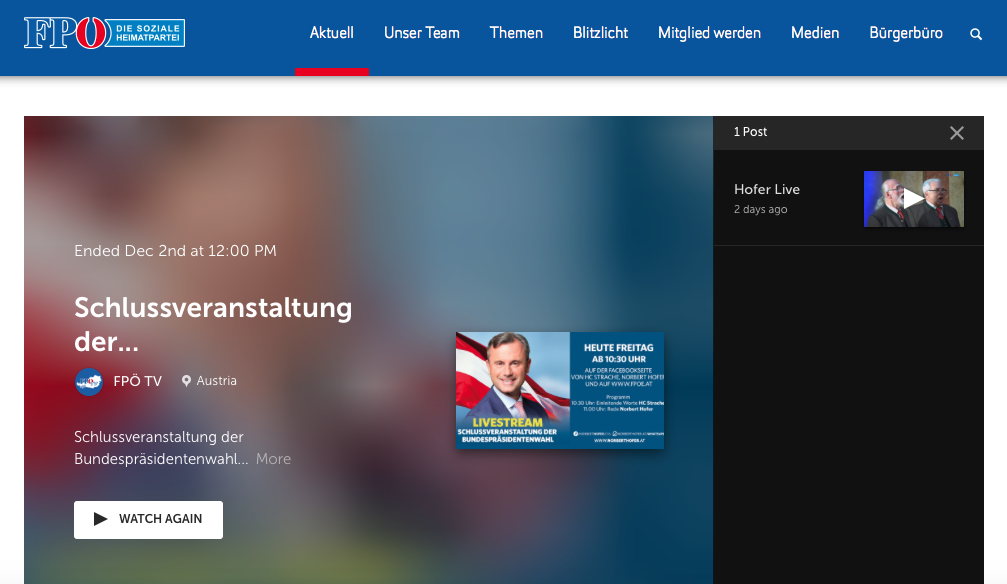1007x584 pixels.
Task: Open the Blitzlicht menu item
Action: 600,33
